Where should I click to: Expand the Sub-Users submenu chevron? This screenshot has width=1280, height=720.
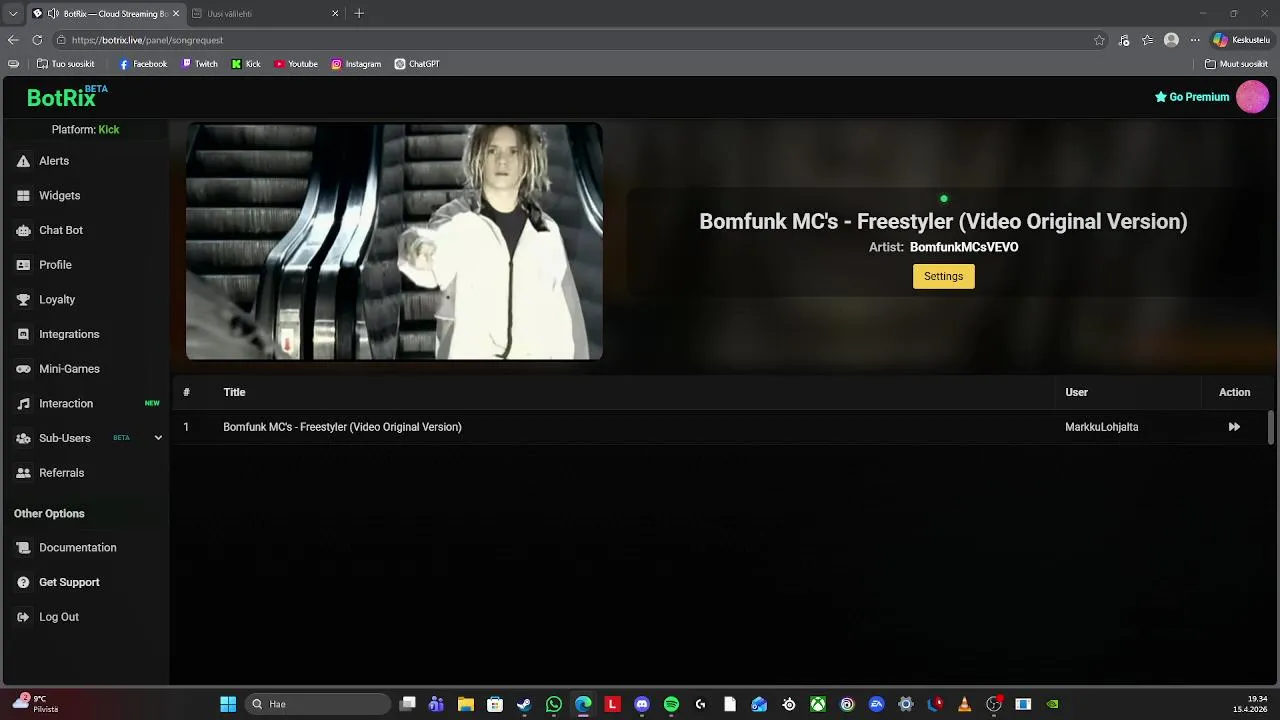point(157,438)
